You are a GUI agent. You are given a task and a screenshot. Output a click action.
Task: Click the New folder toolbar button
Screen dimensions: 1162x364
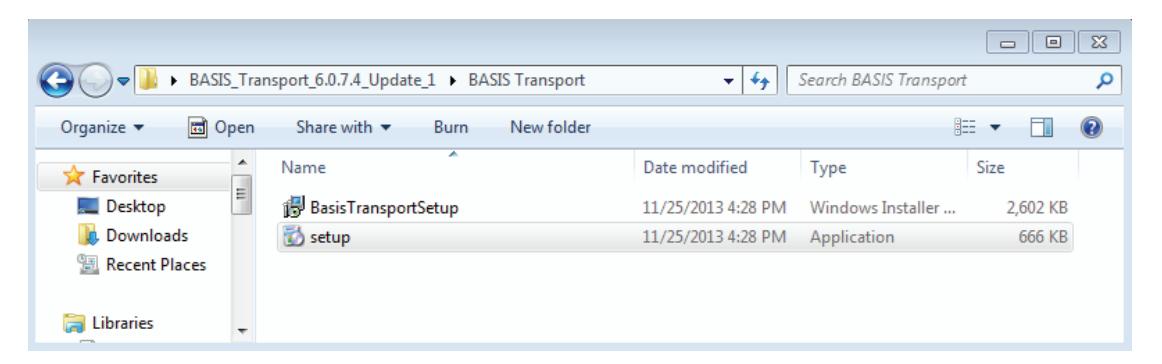[x=550, y=128]
